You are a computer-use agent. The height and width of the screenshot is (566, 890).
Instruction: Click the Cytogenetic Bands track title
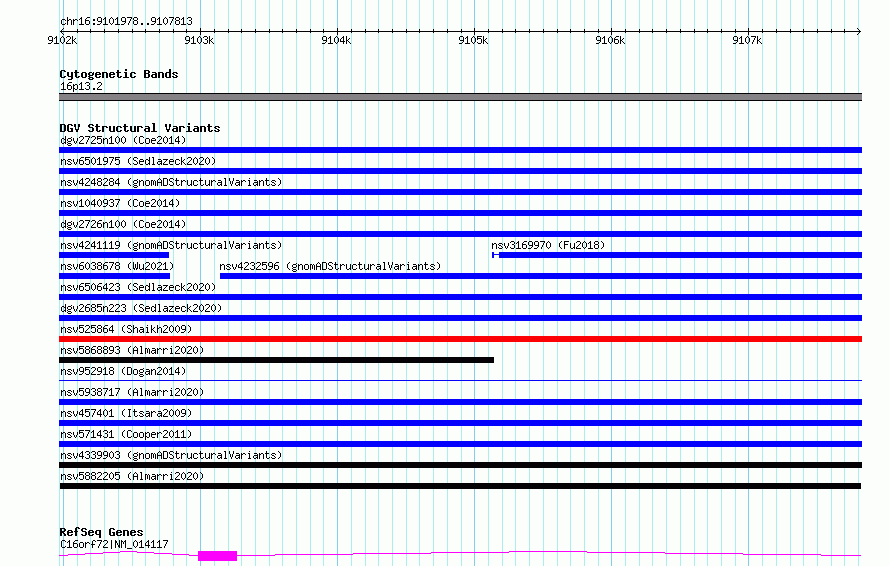click(119, 74)
